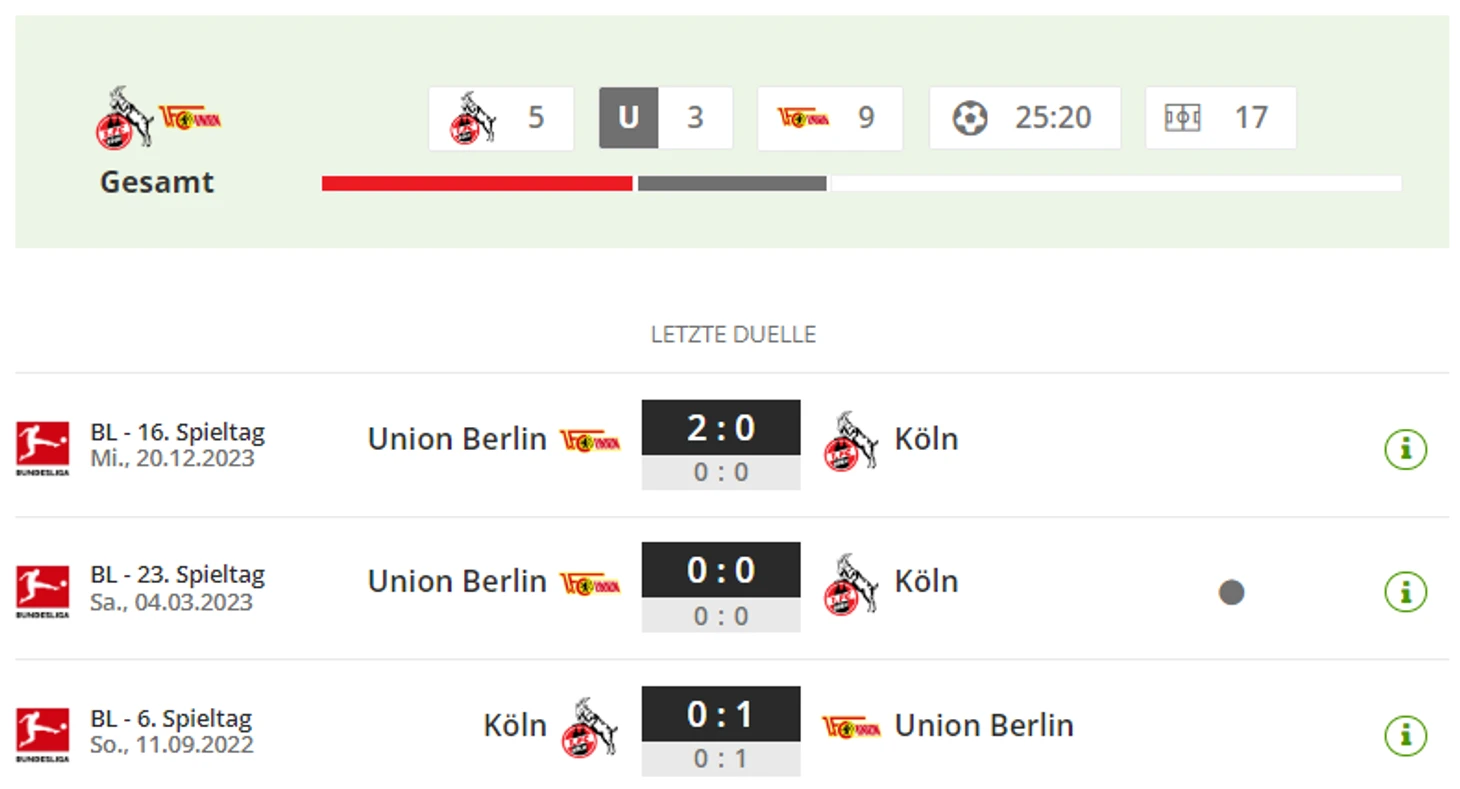This screenshot has height=789, width=1460.
Task: Click the gray draws segment of the bar
Action: (x=732, y=183)
